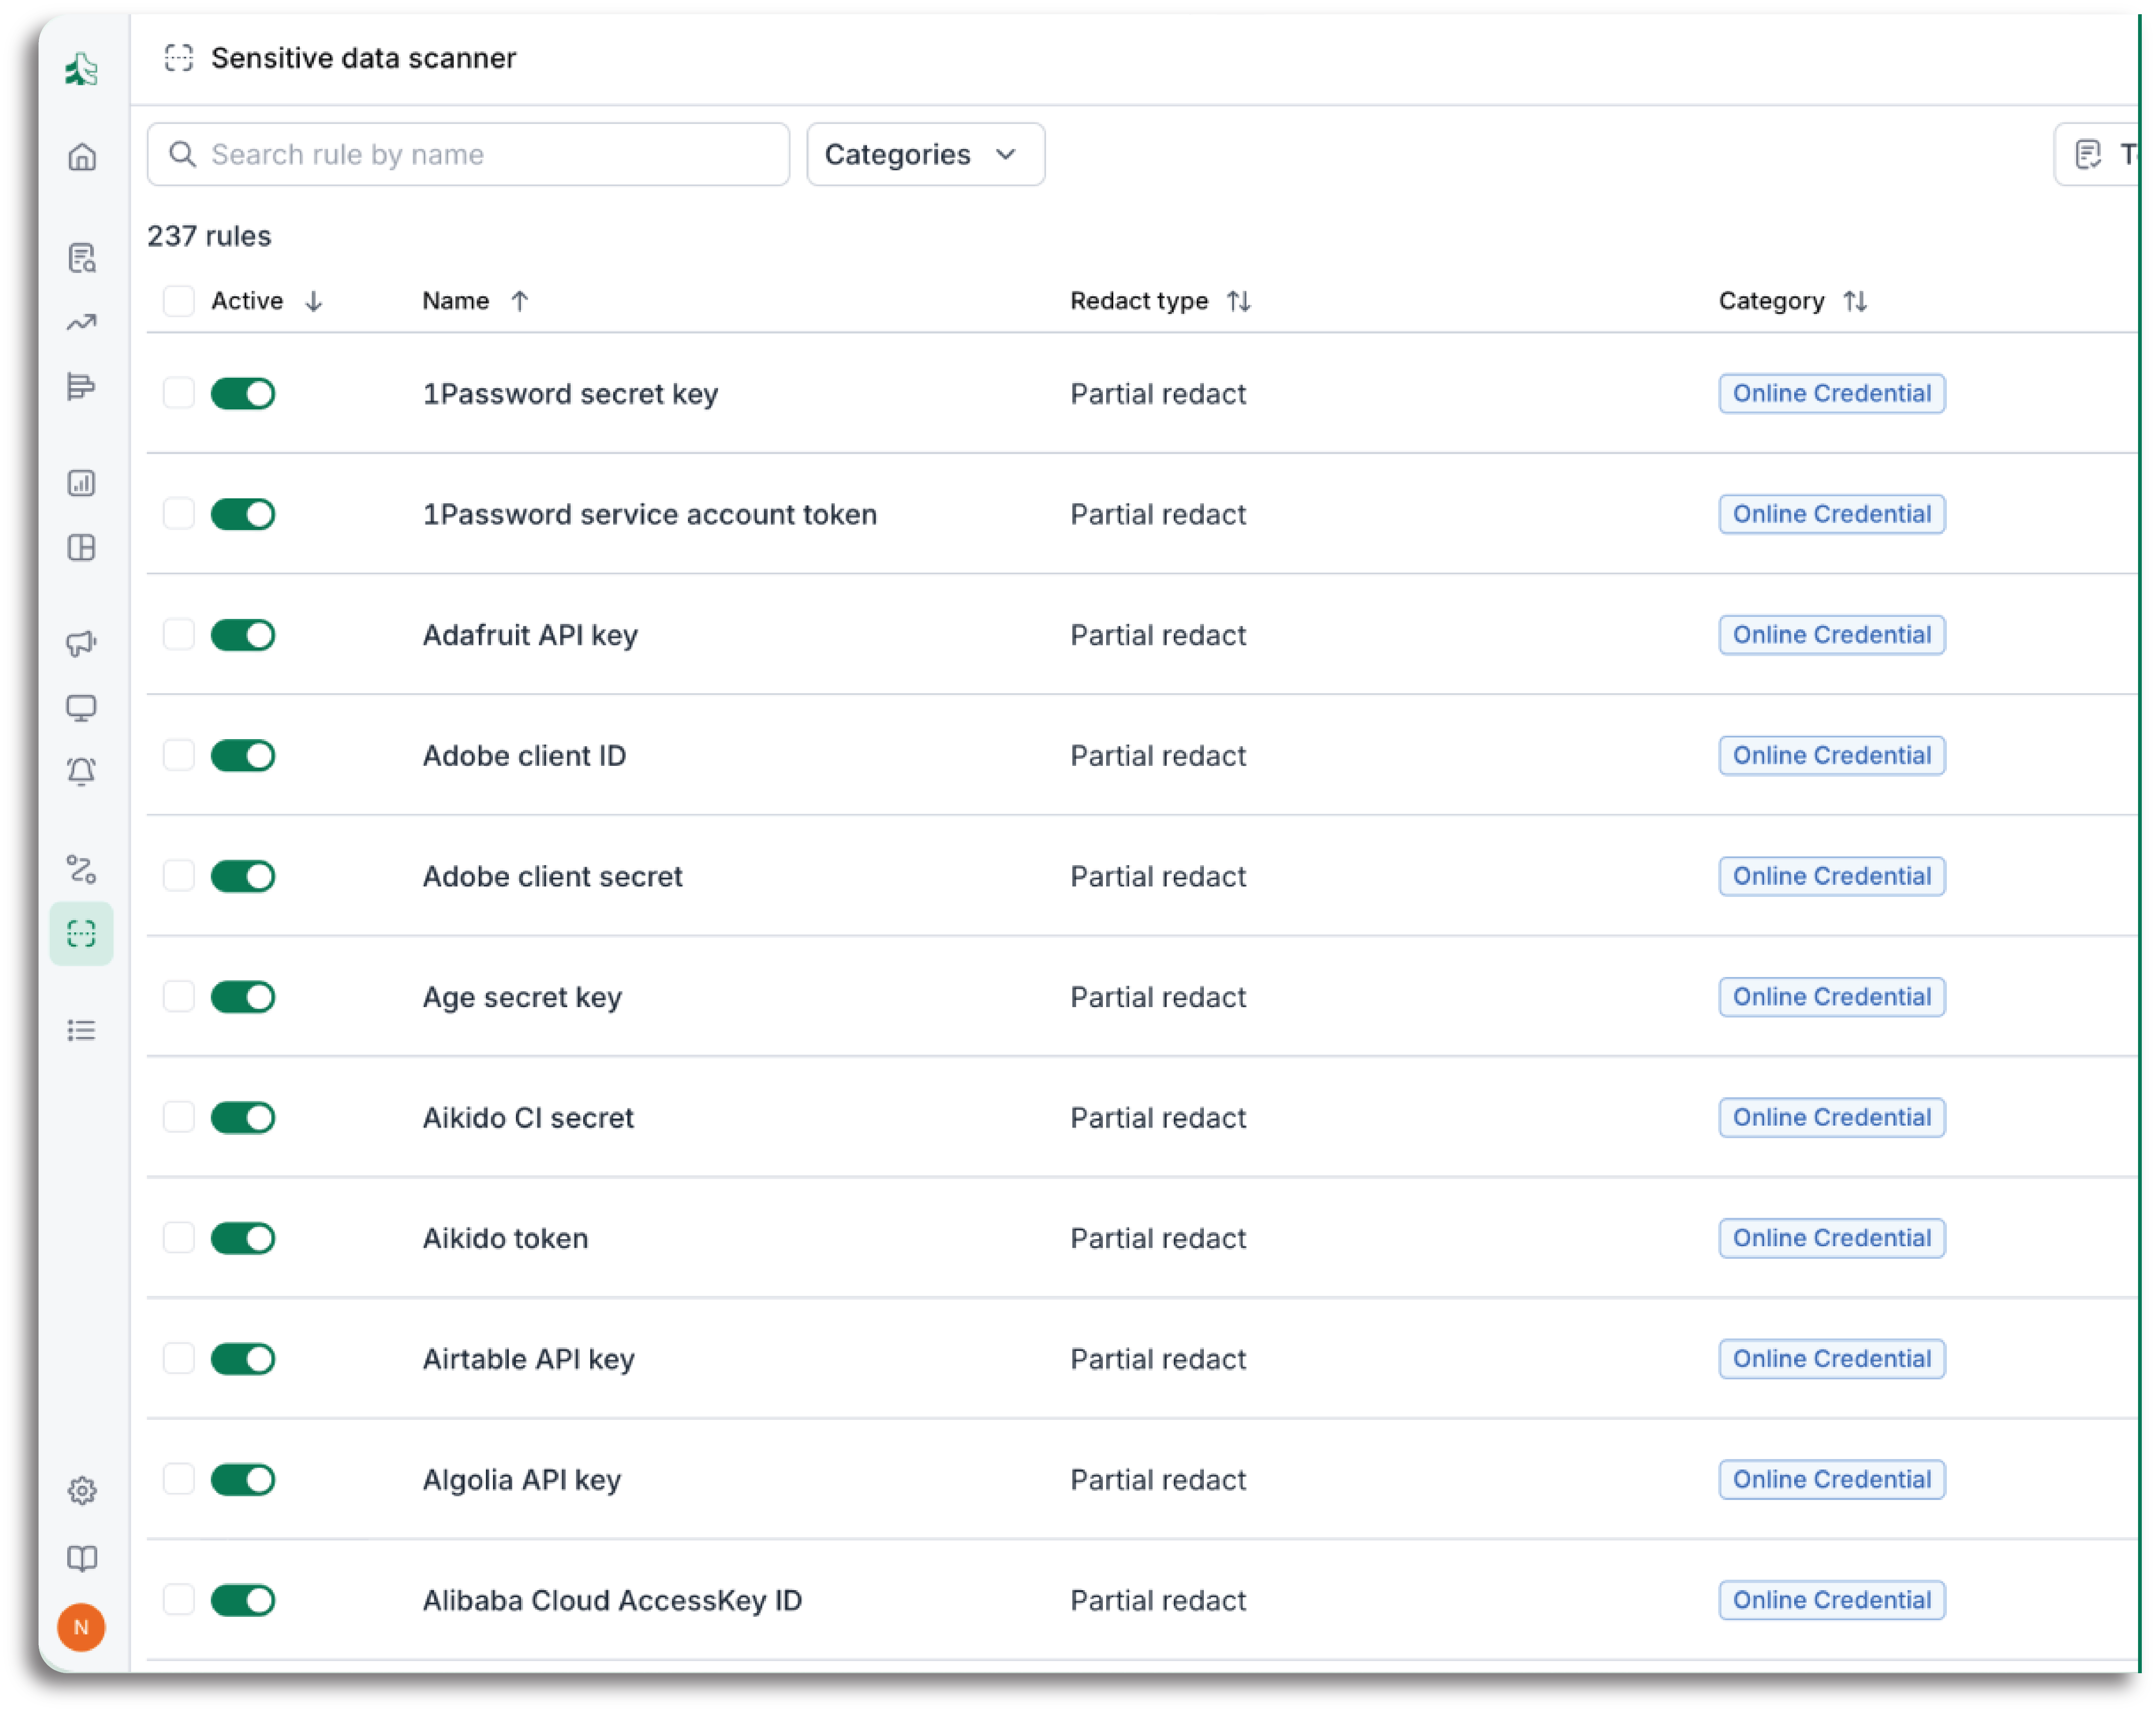2156x1712 pixels.
Task: Click the magnifier icon in search box
Action: point(182,154)
